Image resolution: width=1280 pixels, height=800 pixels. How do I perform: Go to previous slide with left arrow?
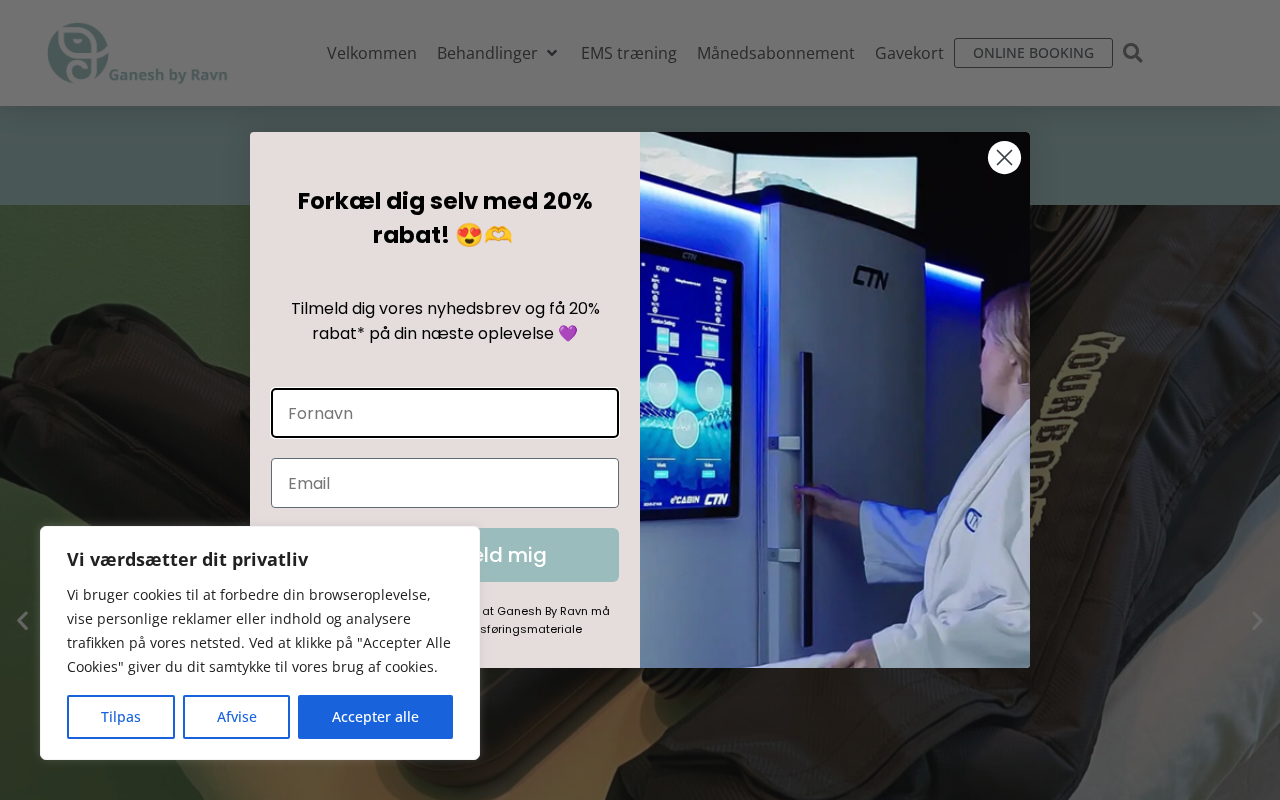click(x=22, y=621)
